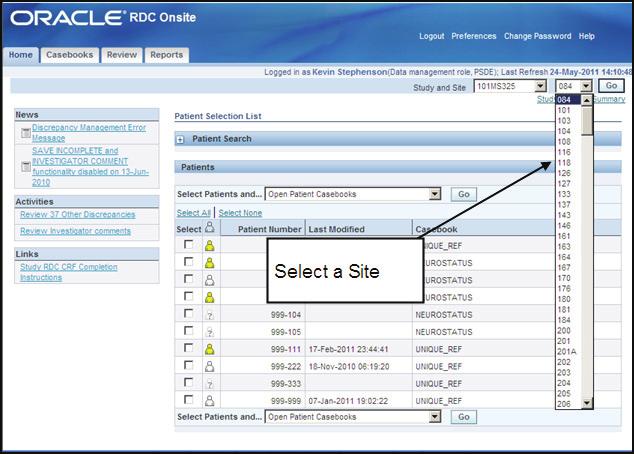Tick checkbox for patient 999-104
Image resolution: width=634 pixels, height=454 pixels.
click(x=188, y=313)
